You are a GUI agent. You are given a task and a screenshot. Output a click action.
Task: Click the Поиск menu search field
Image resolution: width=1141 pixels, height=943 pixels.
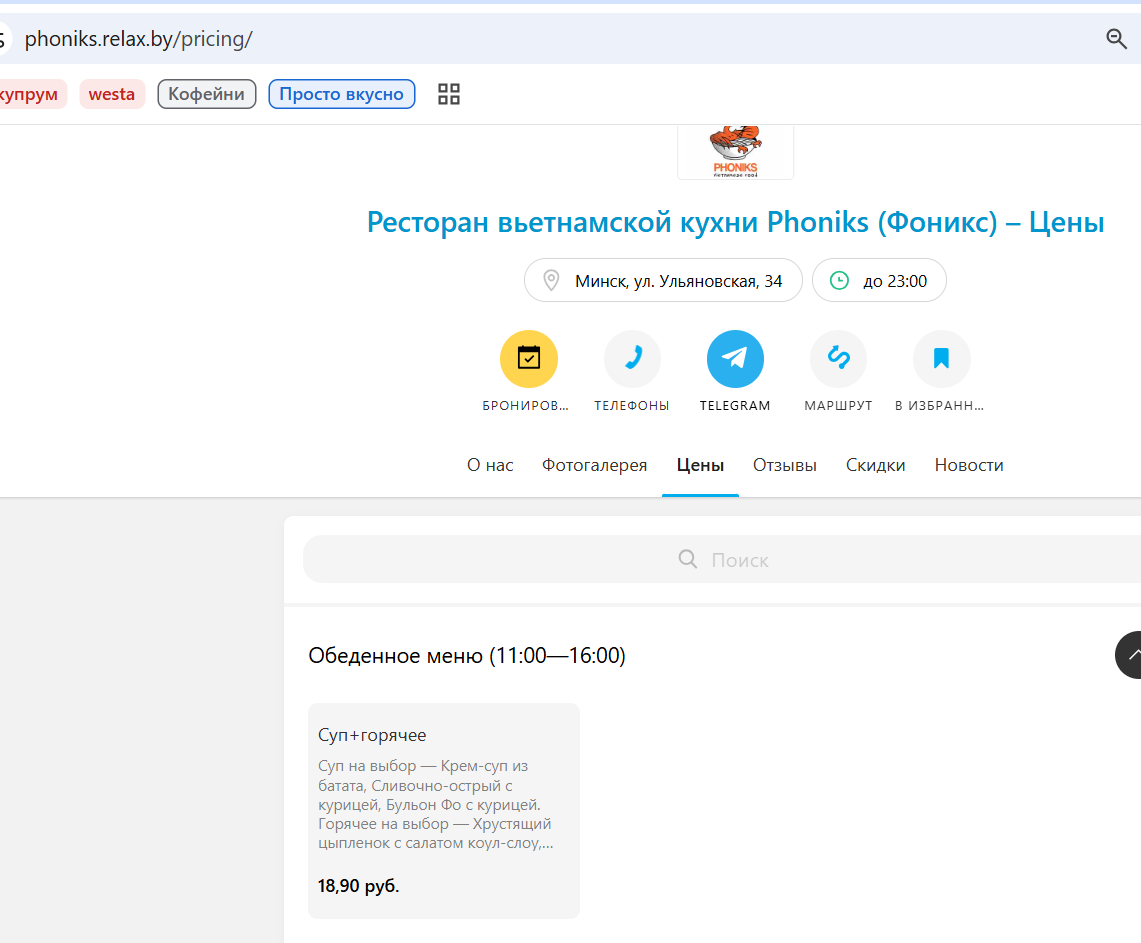(722, 559)
